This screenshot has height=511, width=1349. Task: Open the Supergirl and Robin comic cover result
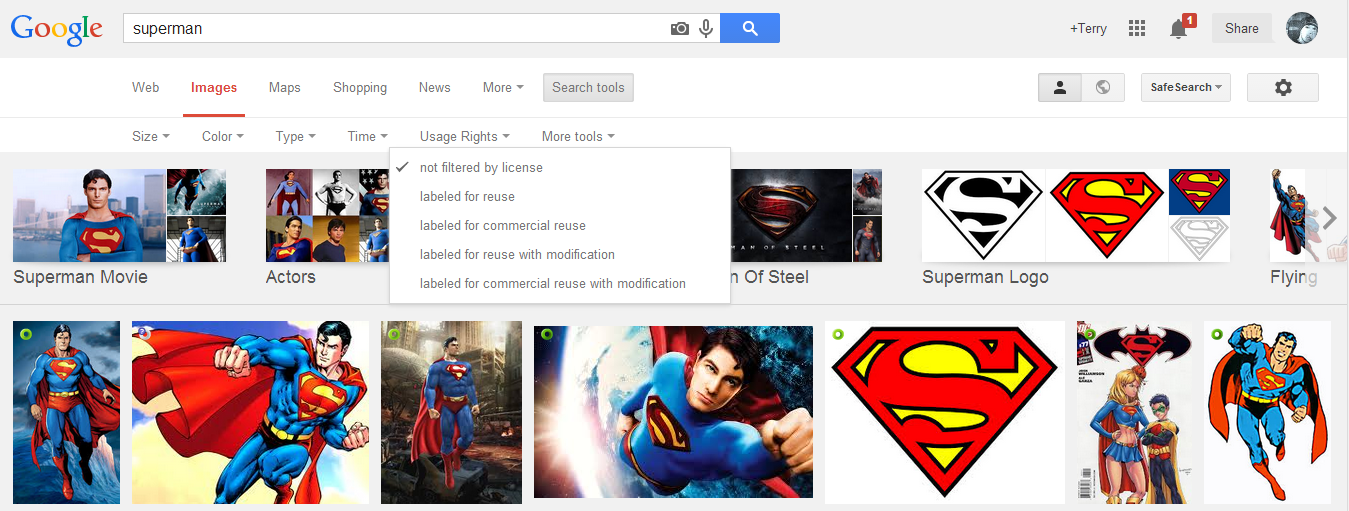[1134, 412]
